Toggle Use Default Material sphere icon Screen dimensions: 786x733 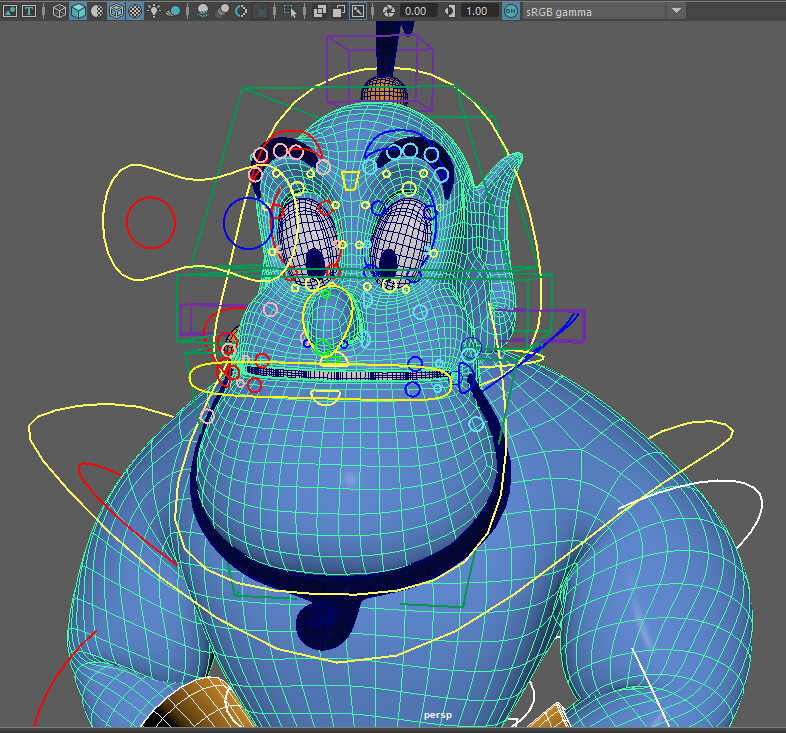[97, 11]
